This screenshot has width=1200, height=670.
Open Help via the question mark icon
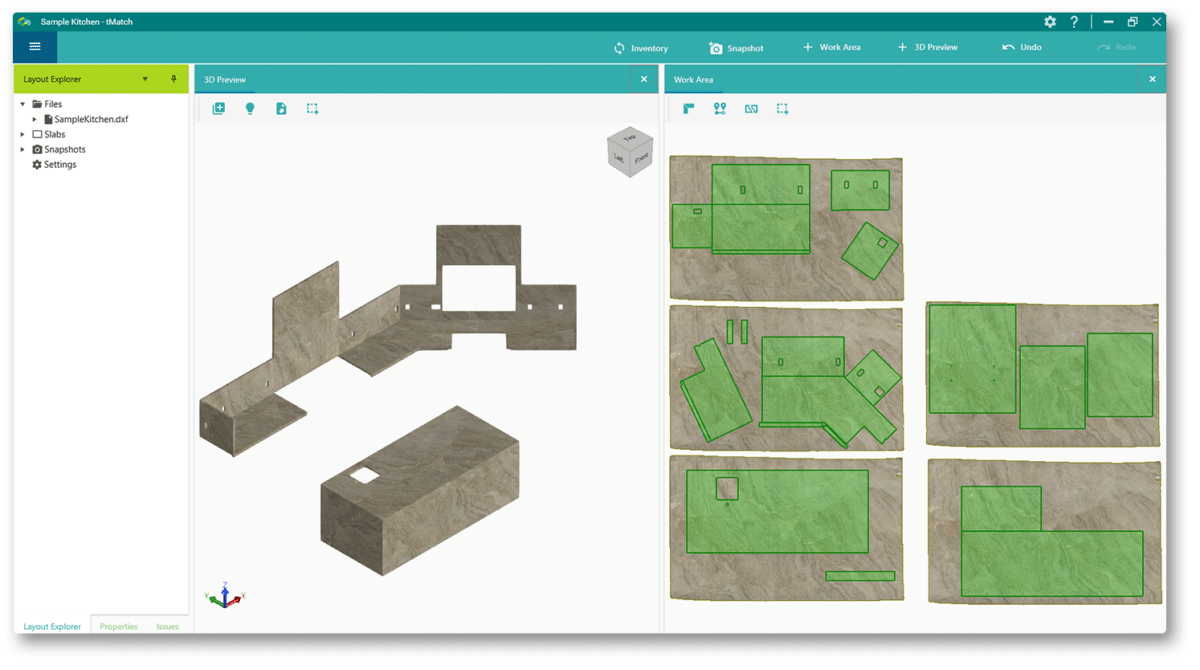[x=1074, y=21]
